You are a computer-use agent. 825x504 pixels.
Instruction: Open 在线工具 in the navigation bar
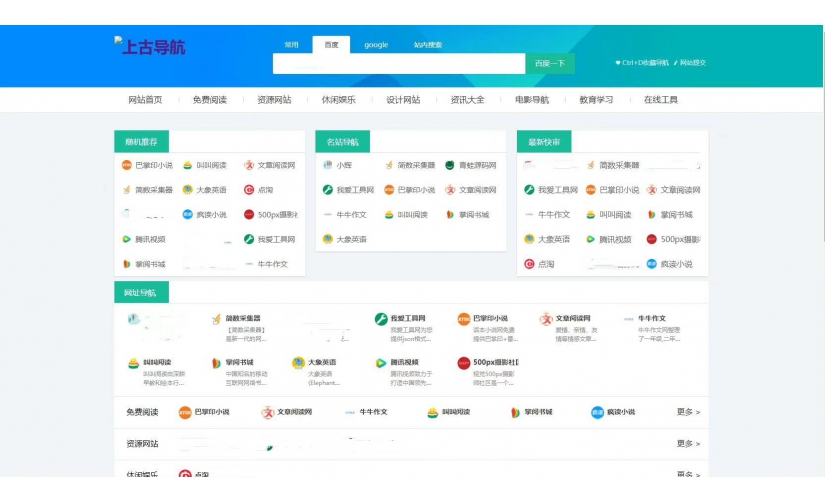[661, 99]
